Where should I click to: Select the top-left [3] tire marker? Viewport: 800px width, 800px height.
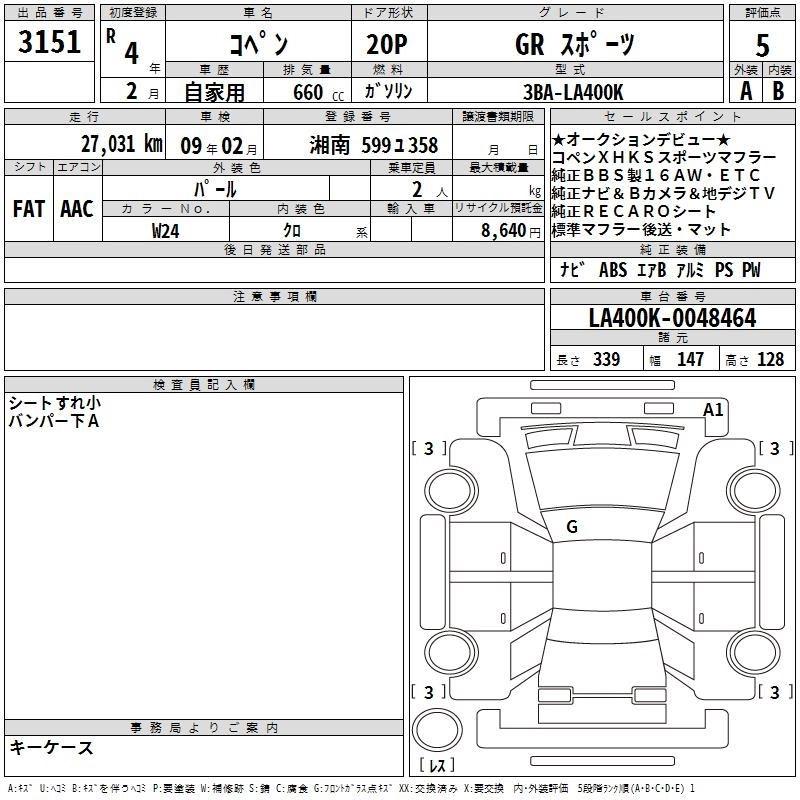[x=429, y=449]
